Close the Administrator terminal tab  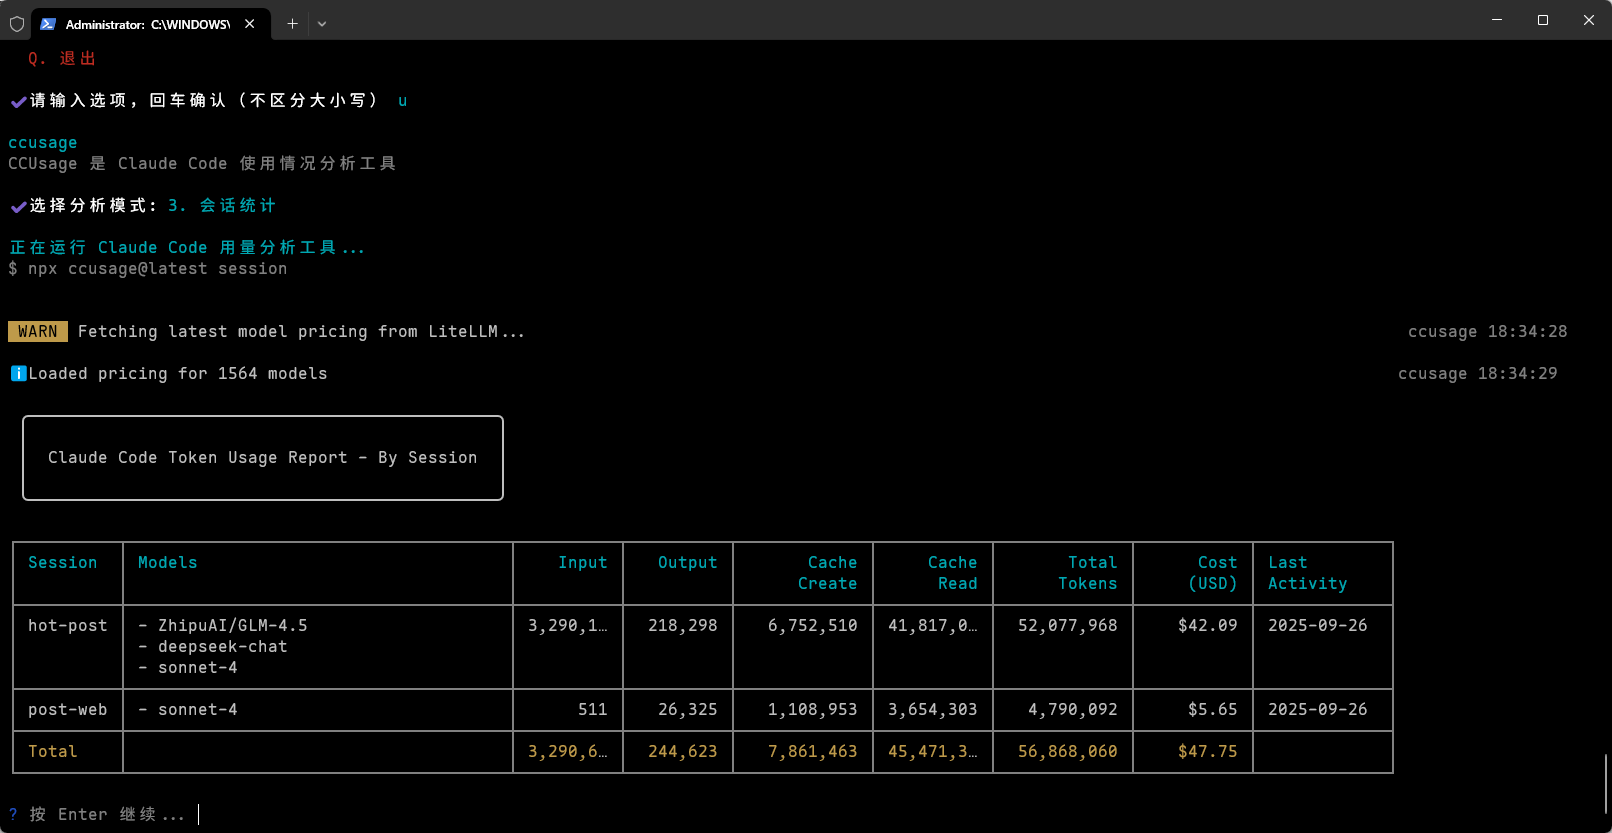tap(250, 24)
